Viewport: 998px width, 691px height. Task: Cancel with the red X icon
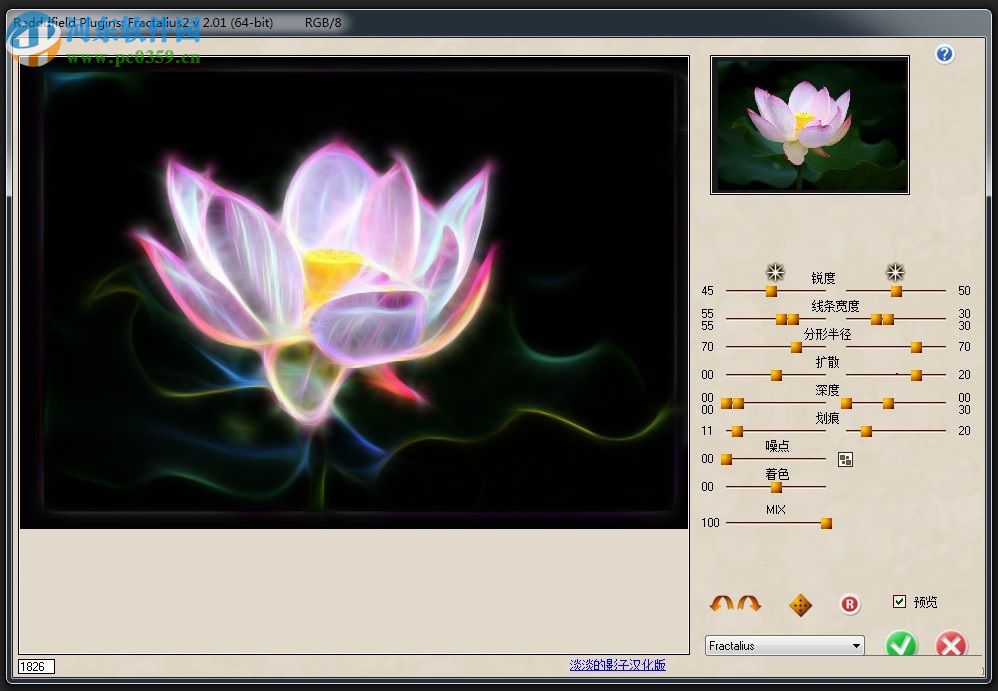point(951,645)
